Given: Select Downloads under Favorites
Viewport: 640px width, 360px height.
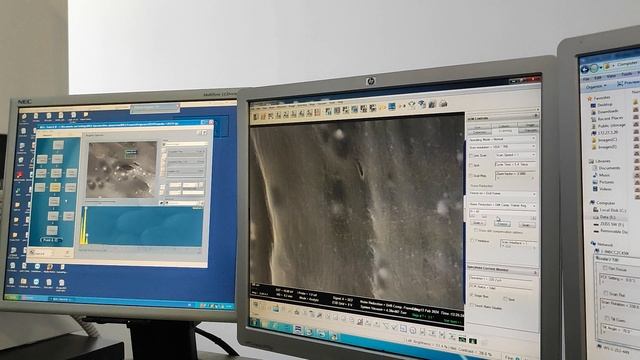Looking at the screenshot, I should pyautogui.click(x=604, y=112).
